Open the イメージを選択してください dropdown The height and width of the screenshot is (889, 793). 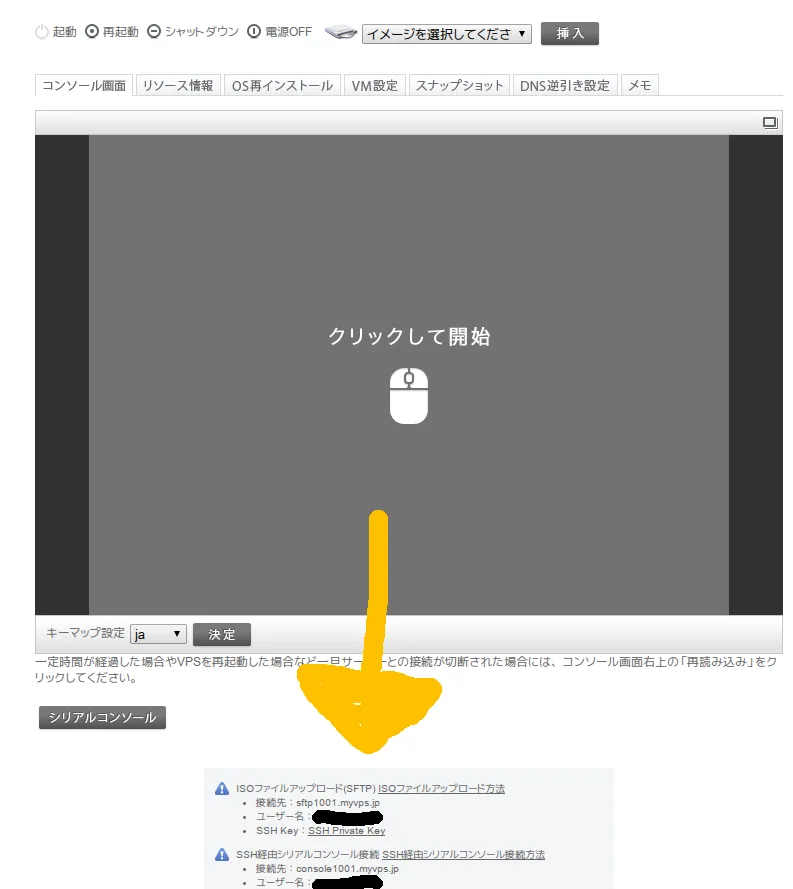click(x=446, y=34)
